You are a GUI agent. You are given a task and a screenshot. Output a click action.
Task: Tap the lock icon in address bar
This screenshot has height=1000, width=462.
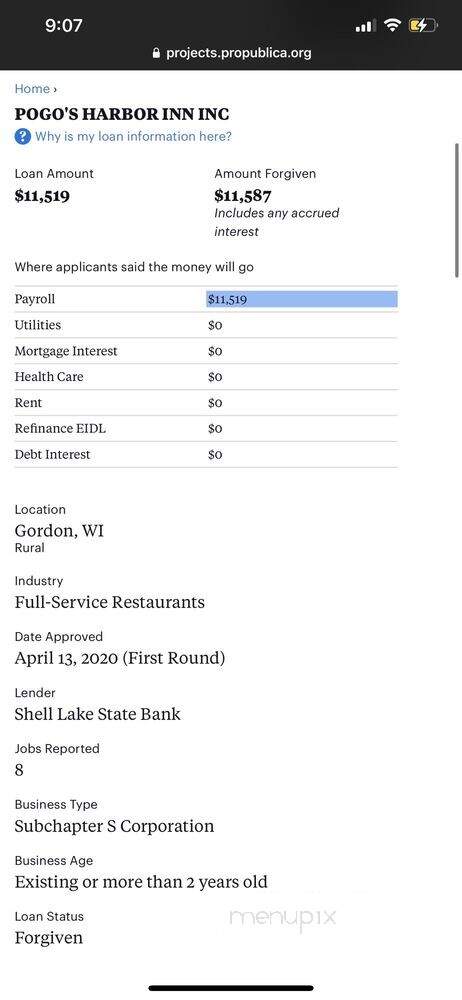pyautogui.click(x=156, y=53)
